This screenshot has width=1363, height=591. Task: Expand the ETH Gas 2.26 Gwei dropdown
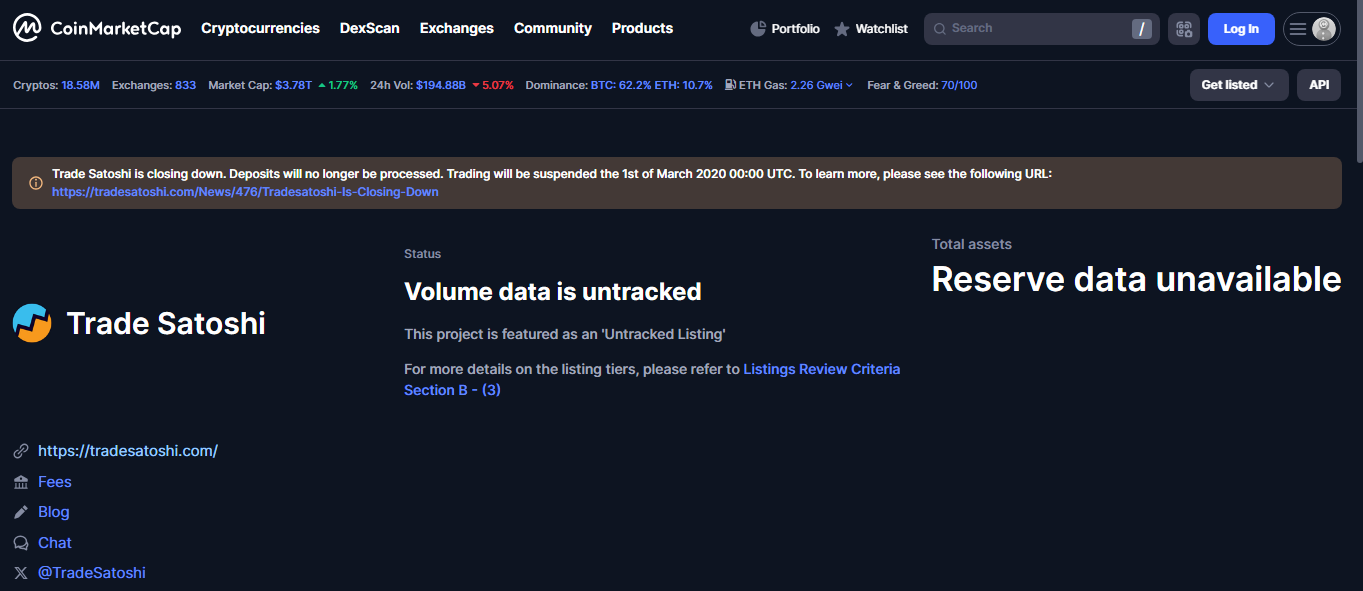coord(822,85)
